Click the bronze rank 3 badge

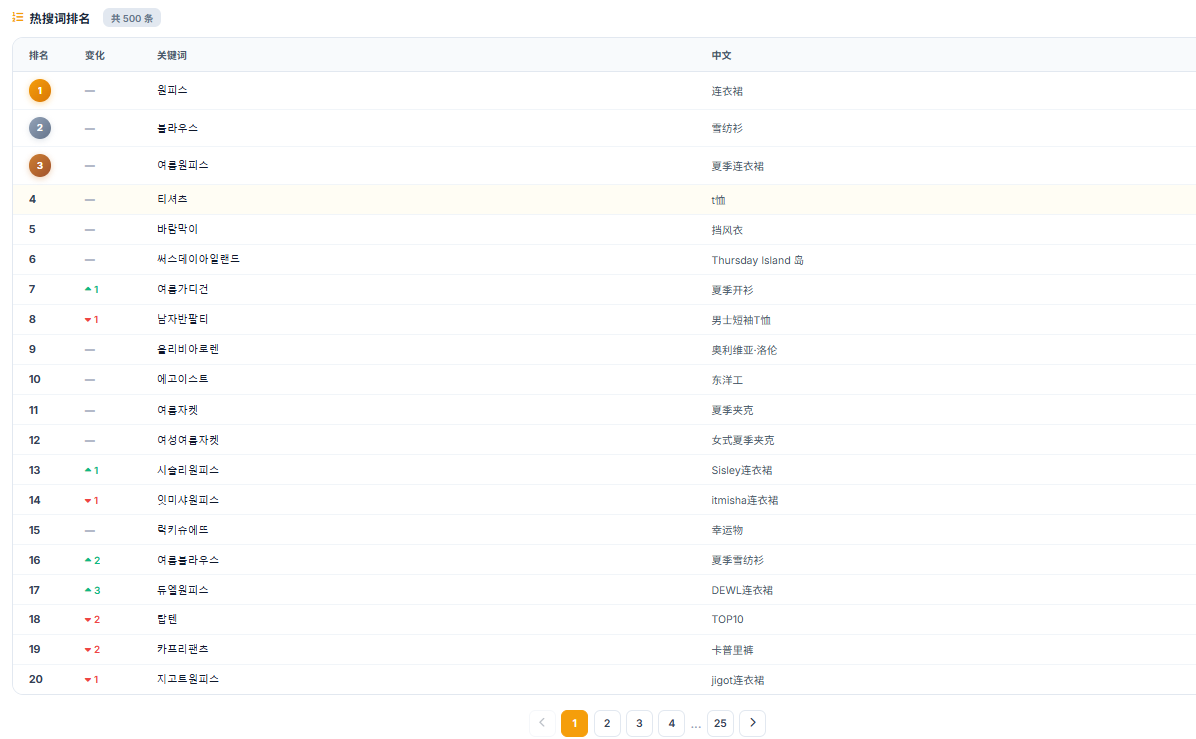pyautogui.click(x=40, y=165)
